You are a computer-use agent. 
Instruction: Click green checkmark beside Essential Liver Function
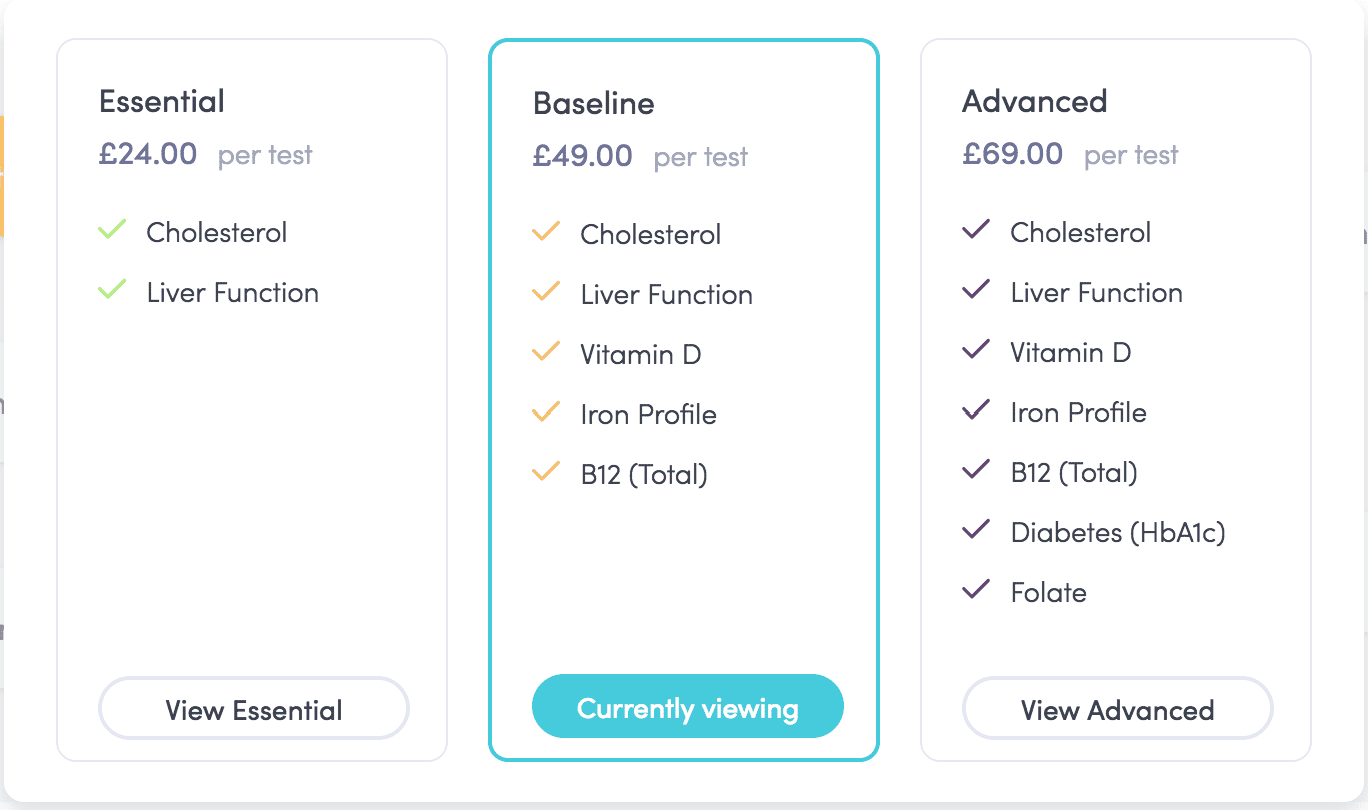[x=112, y=291]
